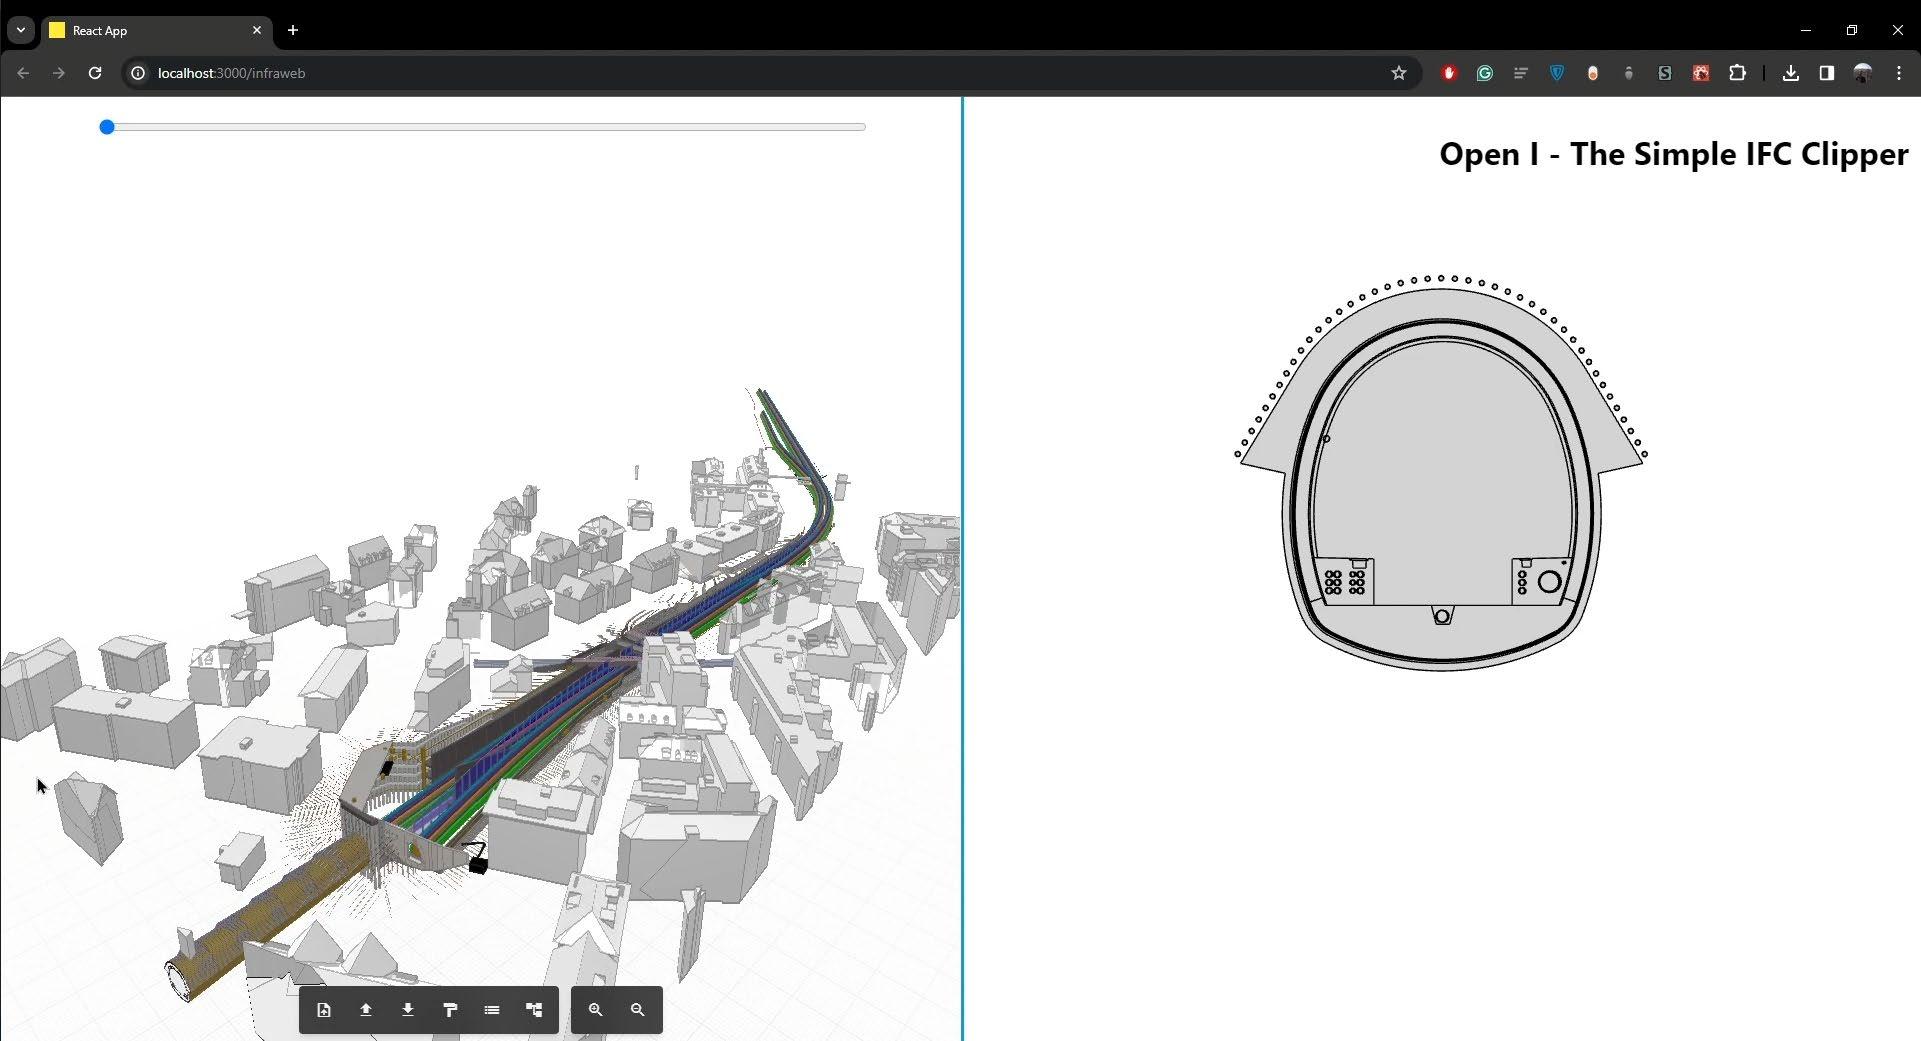Click the download arrow icon in viewer toolbar
This screenshot has height=1041, width=1921.
[x=408, y=1010]
